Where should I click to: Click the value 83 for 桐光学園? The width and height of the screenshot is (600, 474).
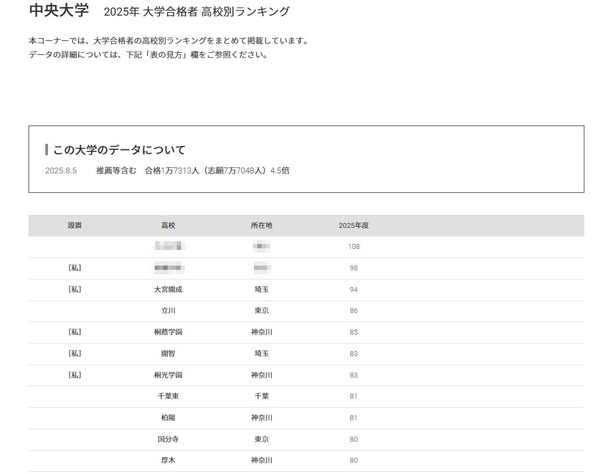(354, 375)
